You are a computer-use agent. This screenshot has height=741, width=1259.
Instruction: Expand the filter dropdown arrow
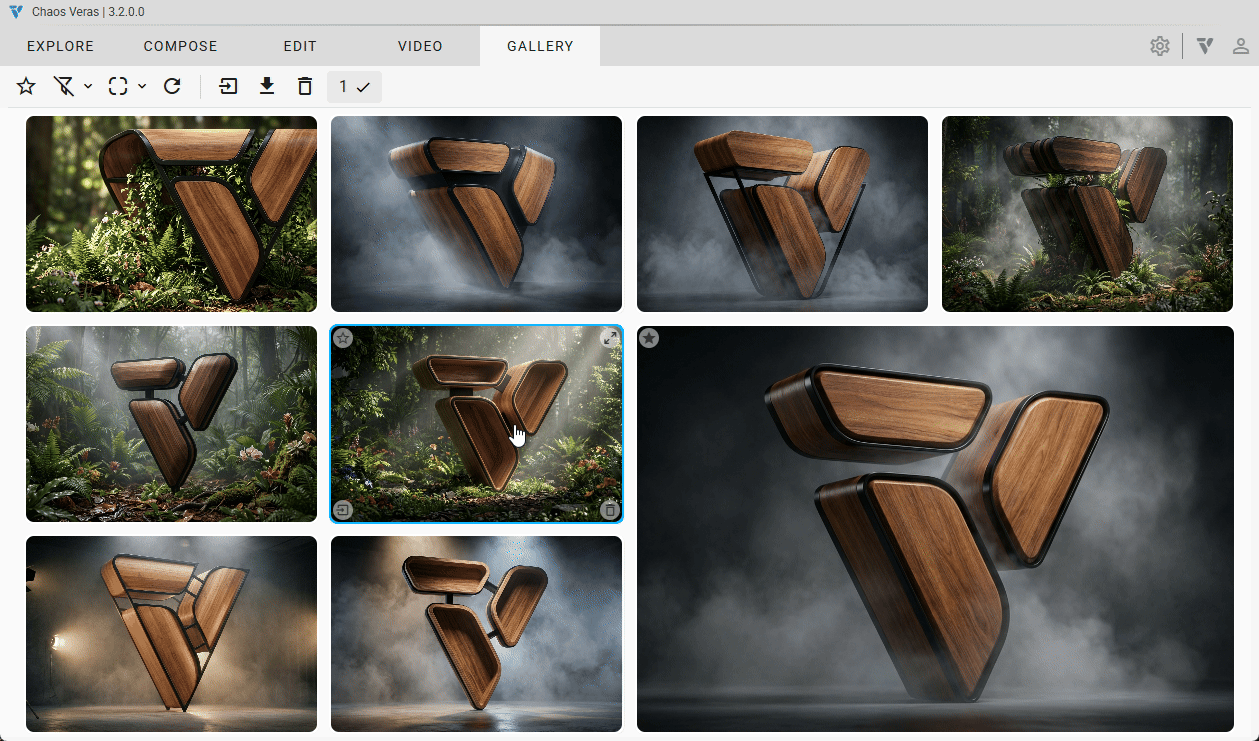88,87
